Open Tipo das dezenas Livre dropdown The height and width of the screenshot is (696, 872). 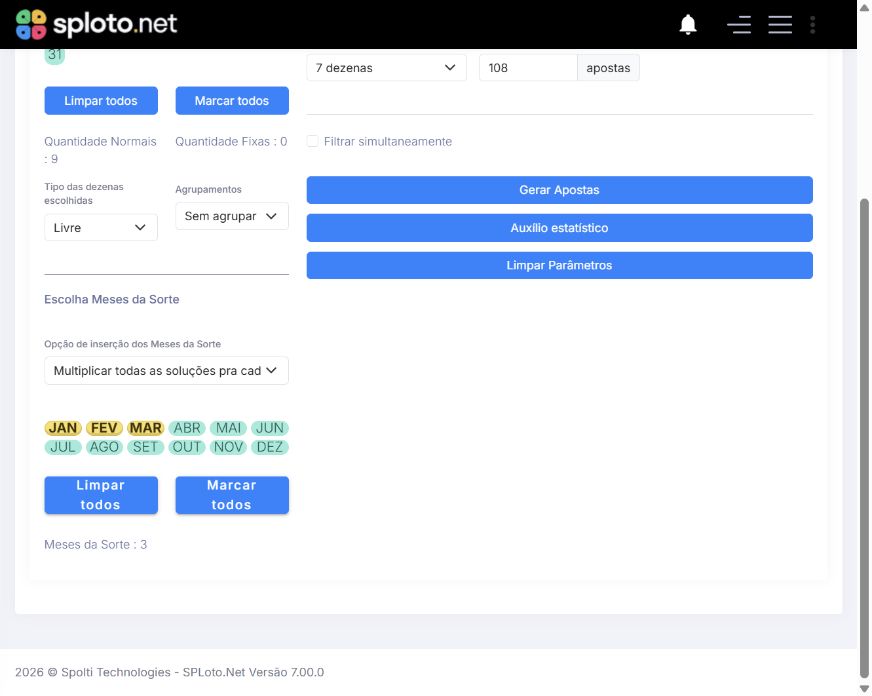[101, 227]
